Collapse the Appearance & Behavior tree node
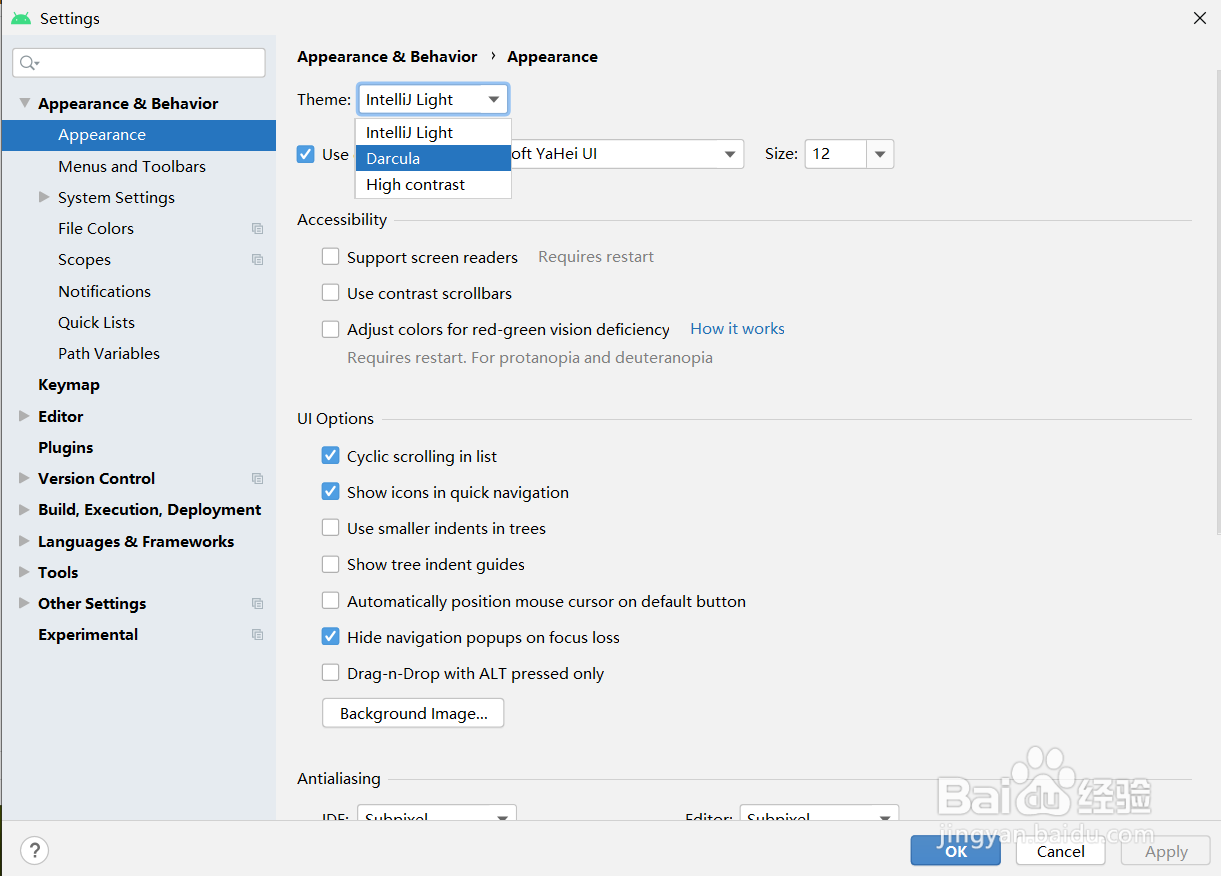This screenshot has height=876, width=1221. pos(25,103)
